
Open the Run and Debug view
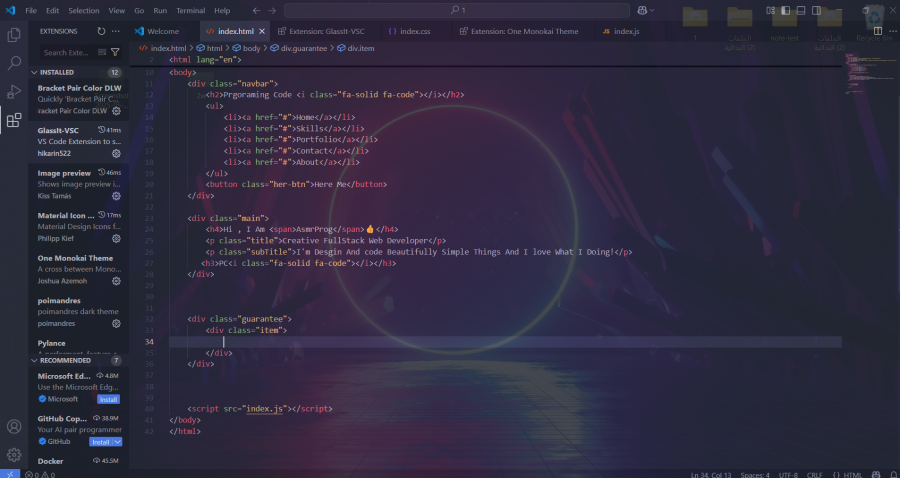coord(14,91)
